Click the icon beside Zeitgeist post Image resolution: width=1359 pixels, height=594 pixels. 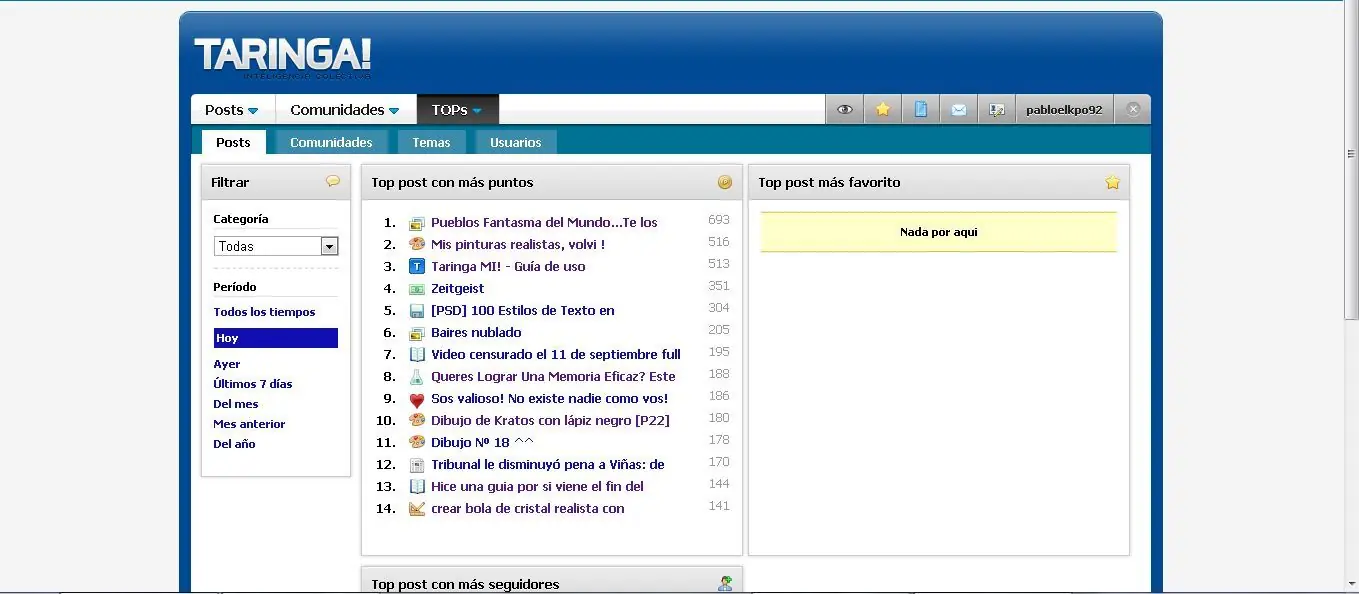tap(417, 288)
